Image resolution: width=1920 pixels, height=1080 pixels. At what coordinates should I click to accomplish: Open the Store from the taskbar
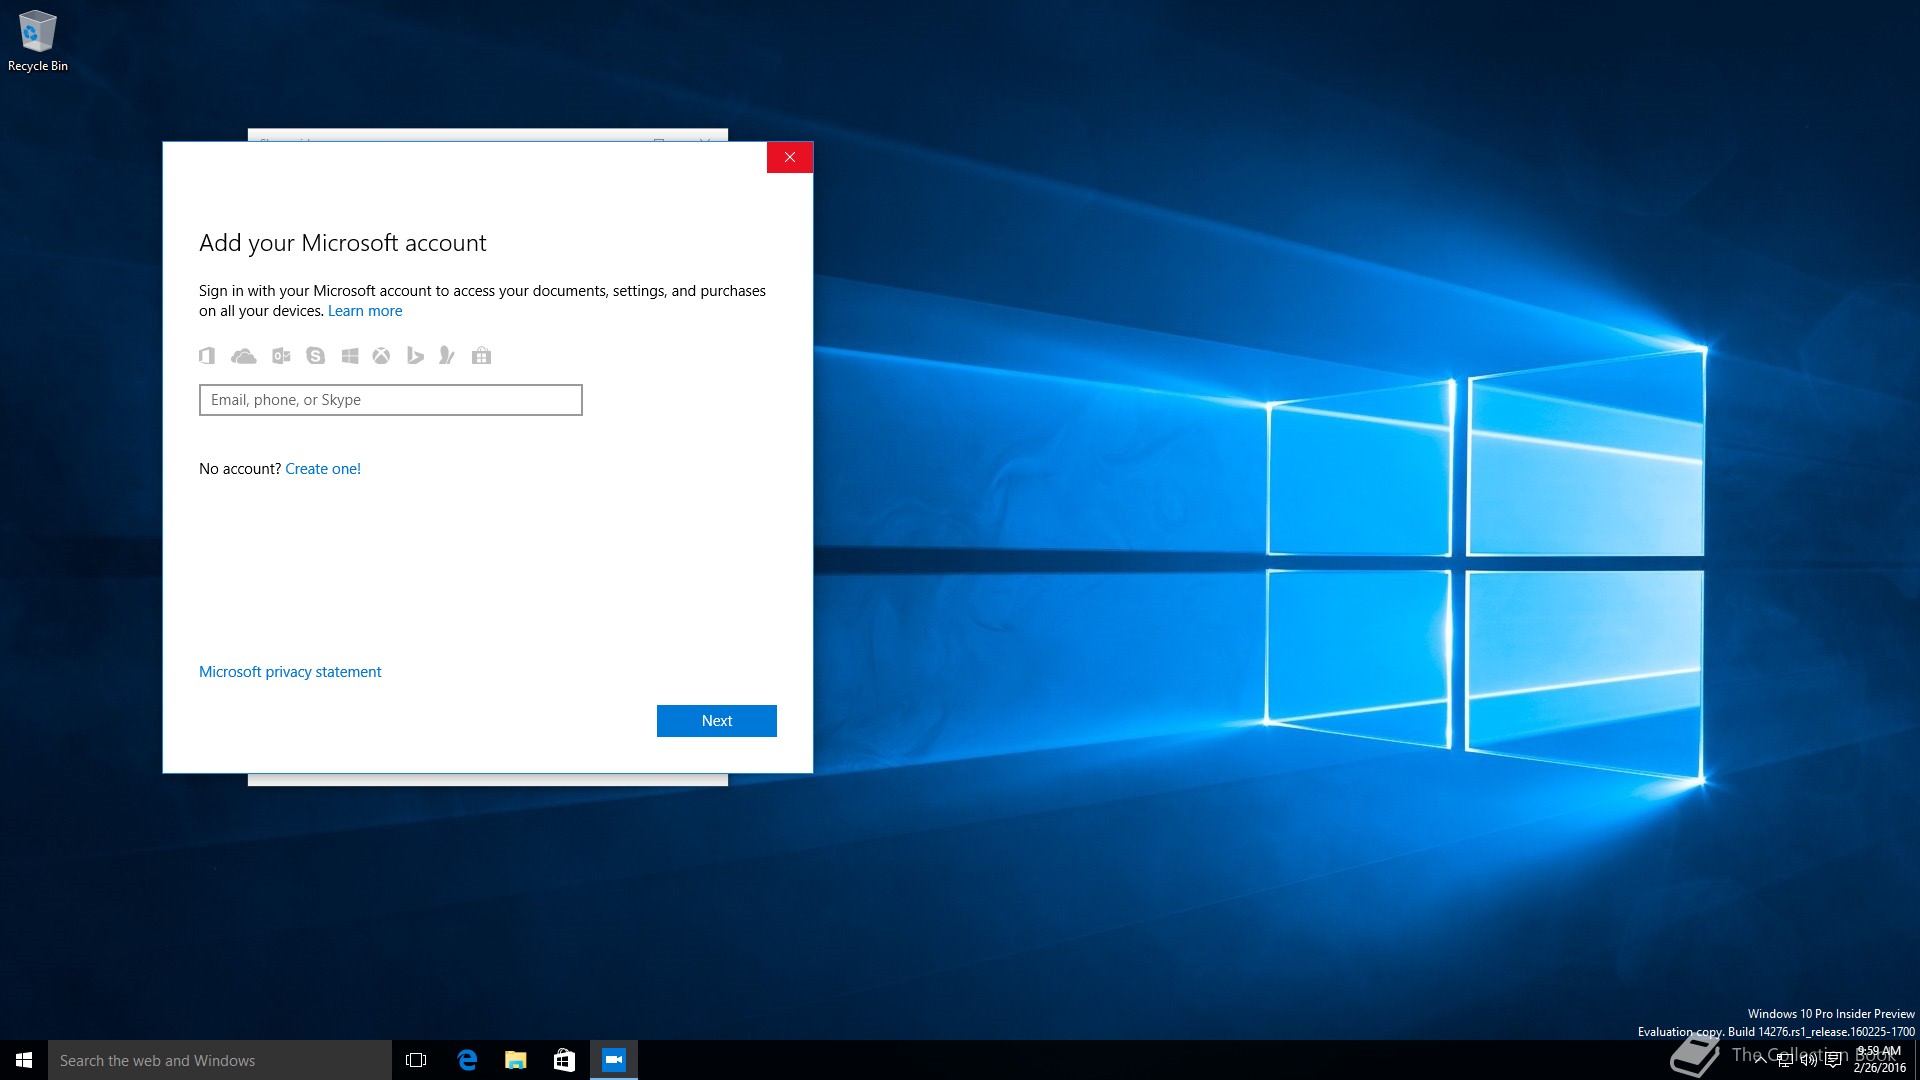[x=564, y=1060]
